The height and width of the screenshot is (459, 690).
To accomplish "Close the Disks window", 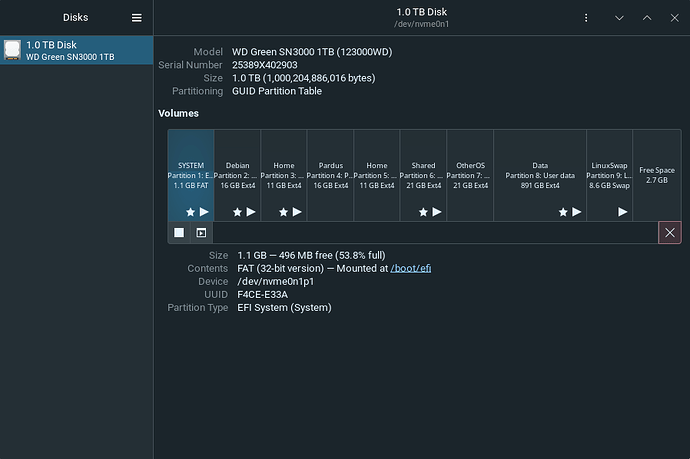I will (x=674, y=18).
